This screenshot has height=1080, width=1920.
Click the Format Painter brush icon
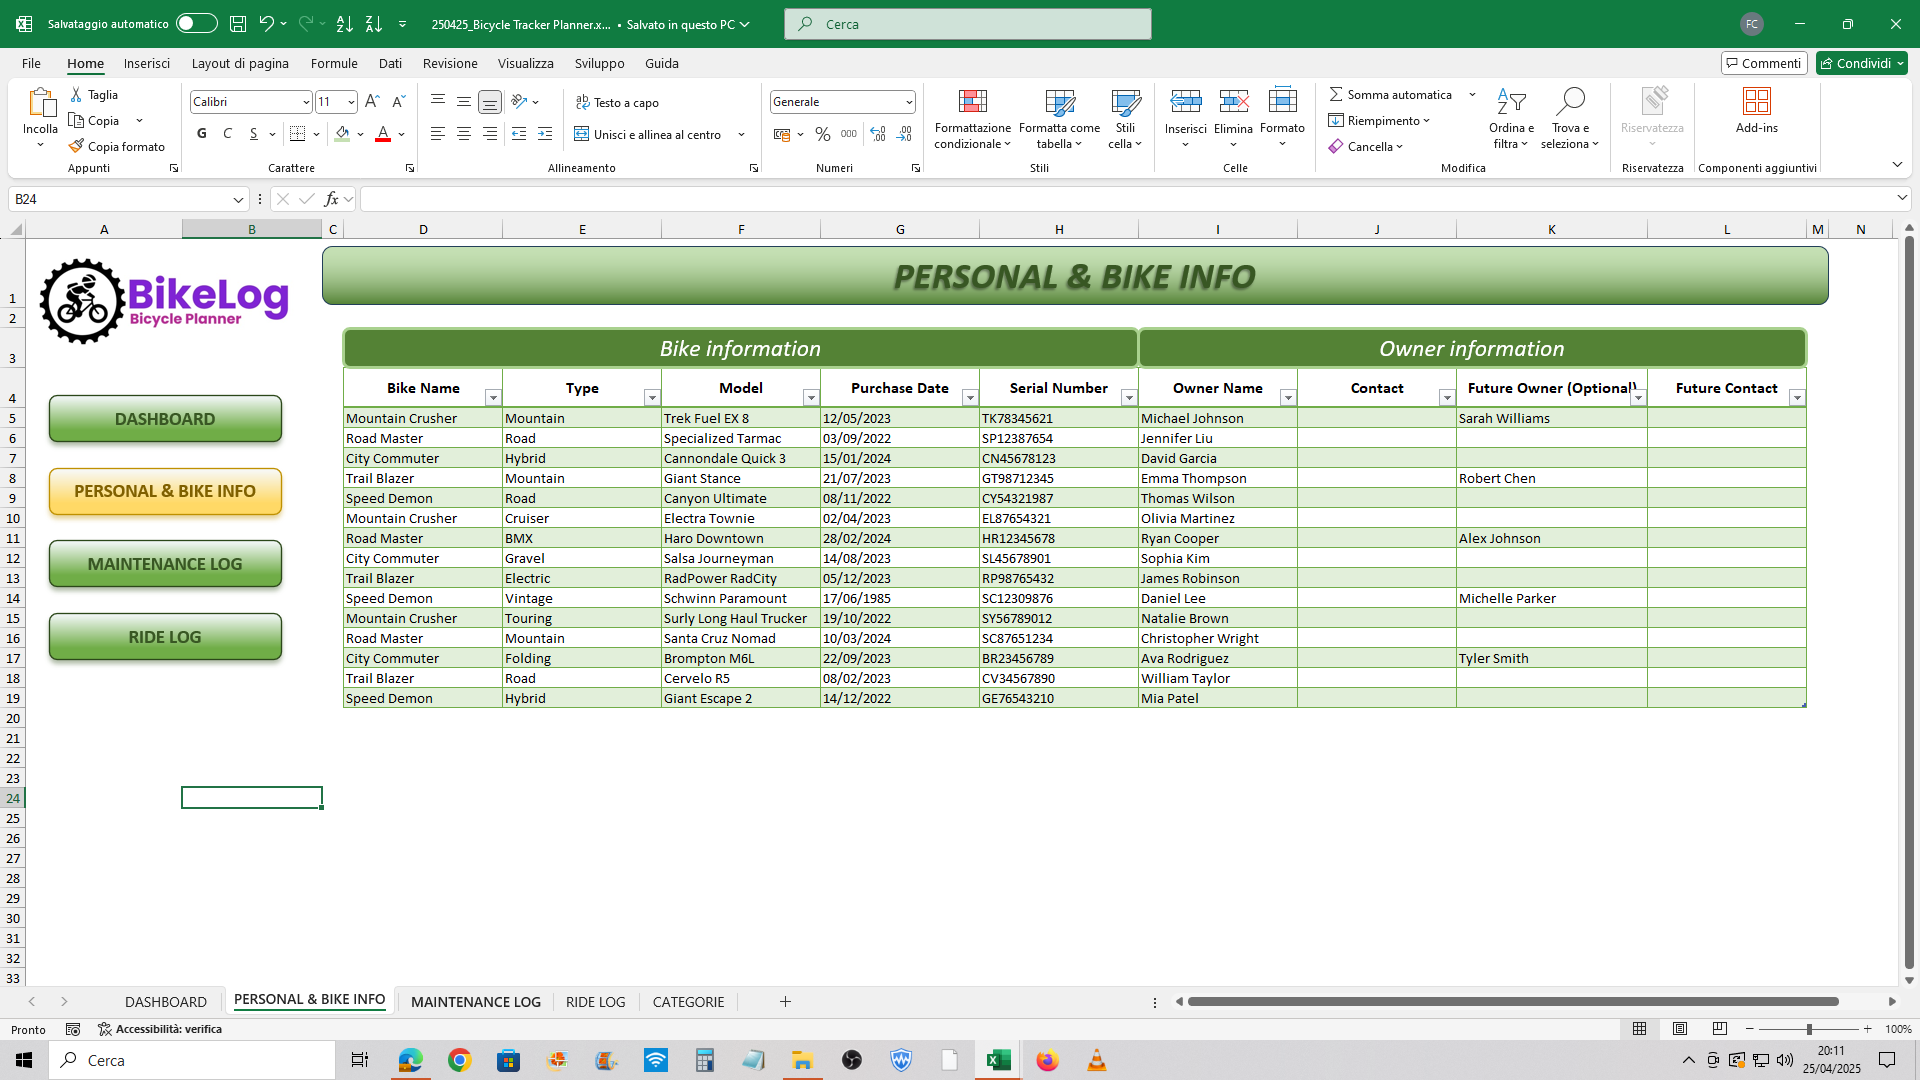point(76,146)
